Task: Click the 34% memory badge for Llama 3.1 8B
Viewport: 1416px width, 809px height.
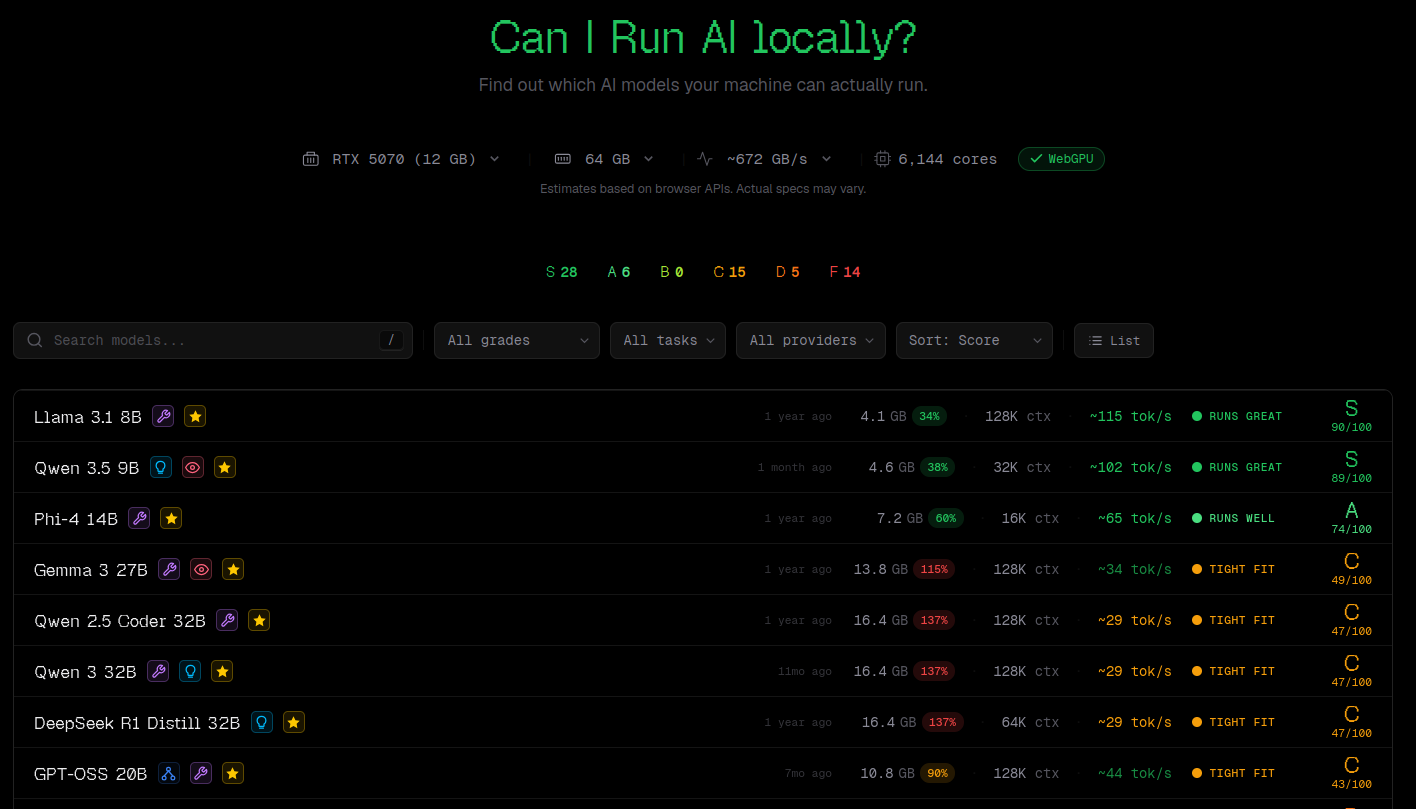Action: [x=930, y=416]
